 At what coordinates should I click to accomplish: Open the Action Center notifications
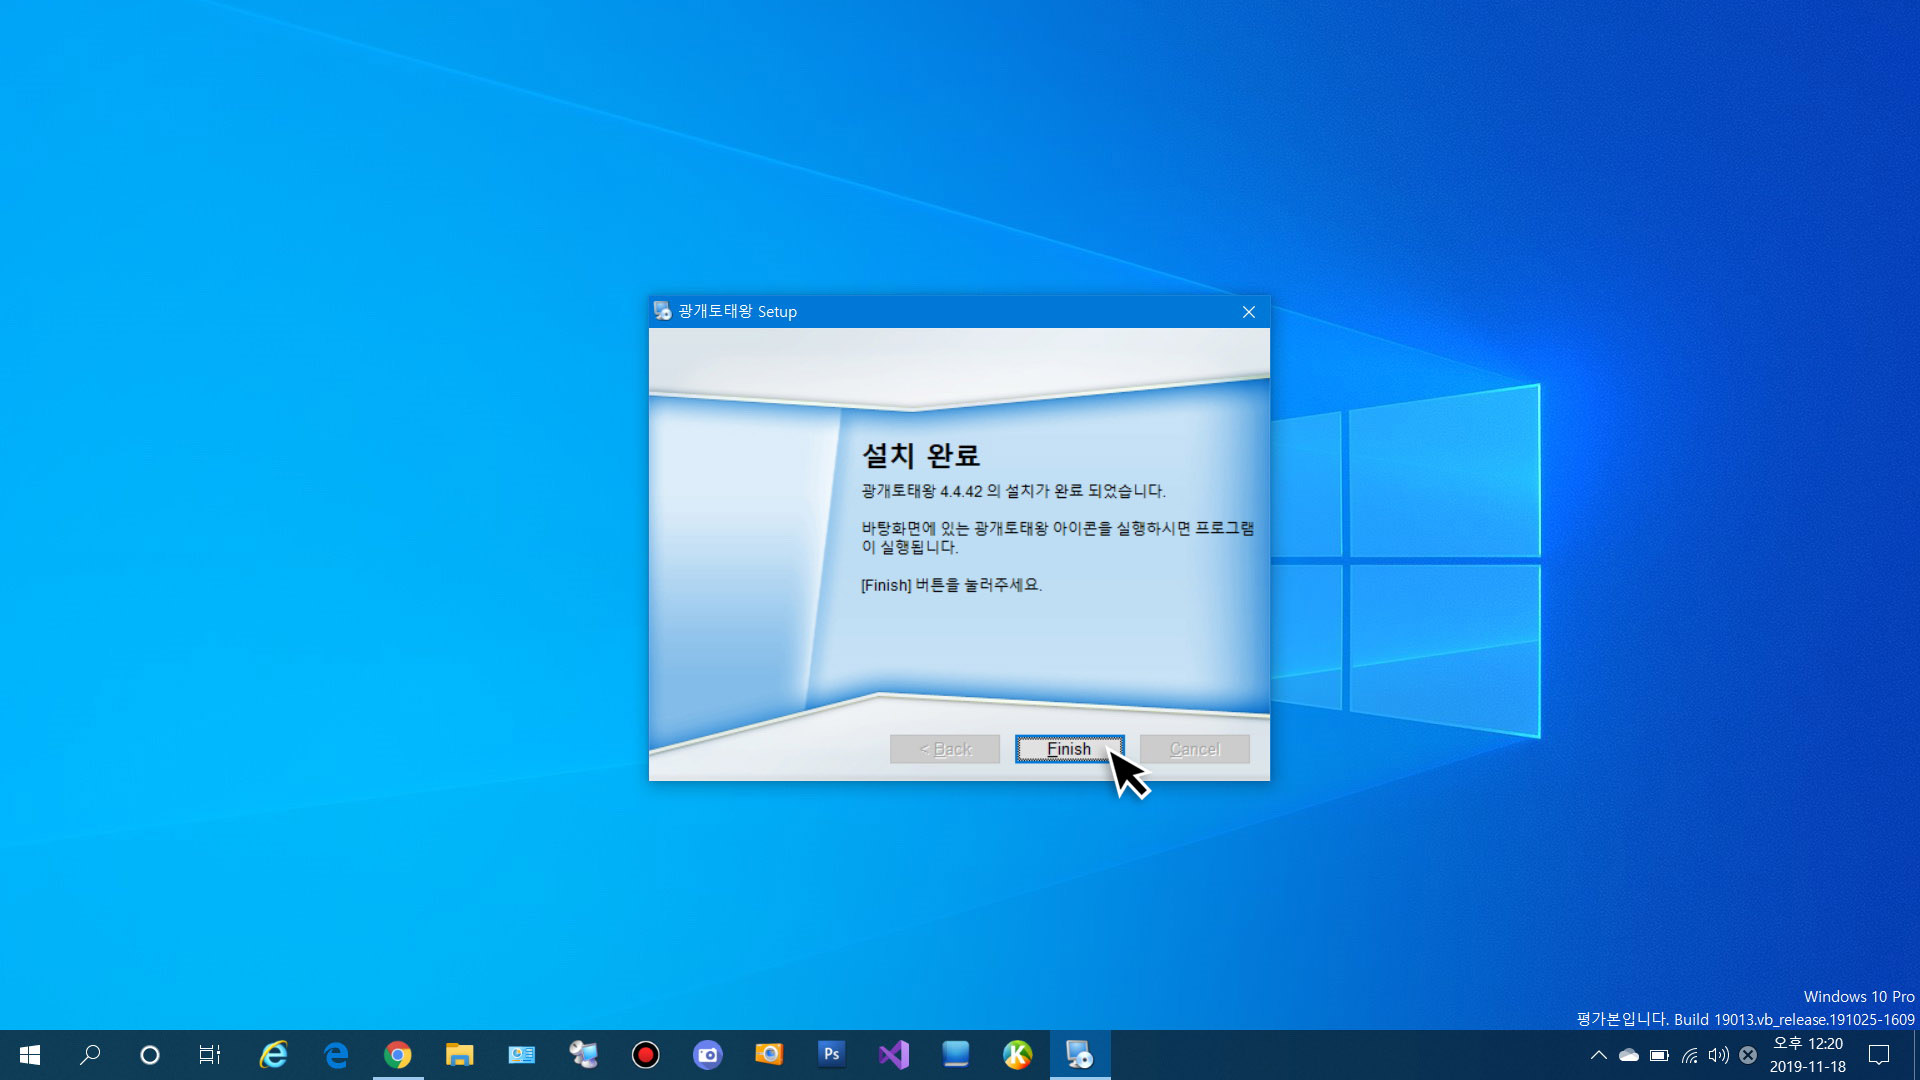(x=1879, y=1055)
